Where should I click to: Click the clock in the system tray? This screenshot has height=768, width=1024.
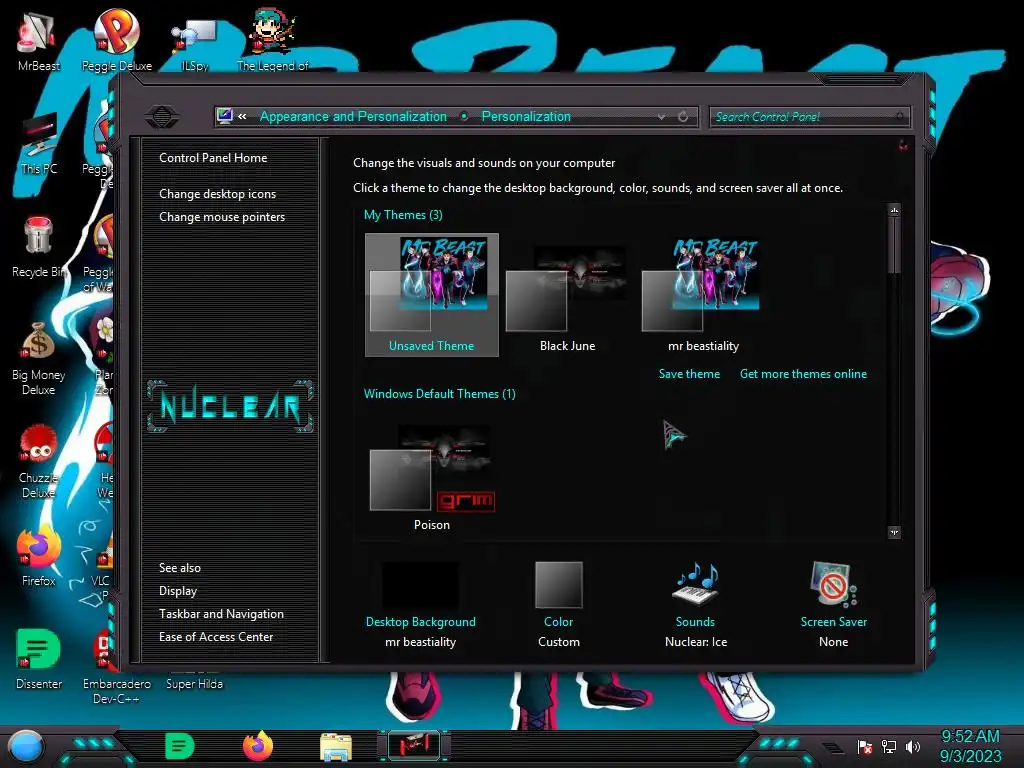click(x=970, y=746)
